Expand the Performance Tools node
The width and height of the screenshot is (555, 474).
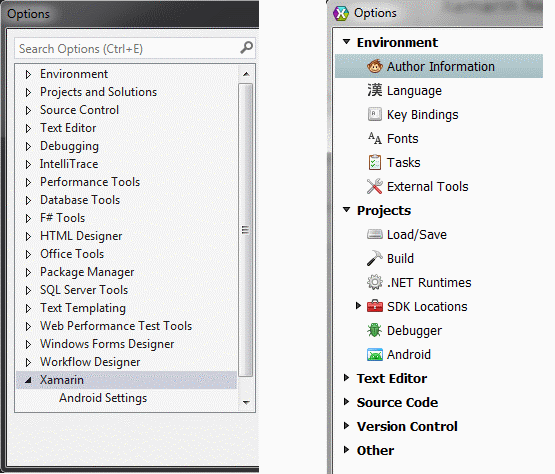click(28, 182)
